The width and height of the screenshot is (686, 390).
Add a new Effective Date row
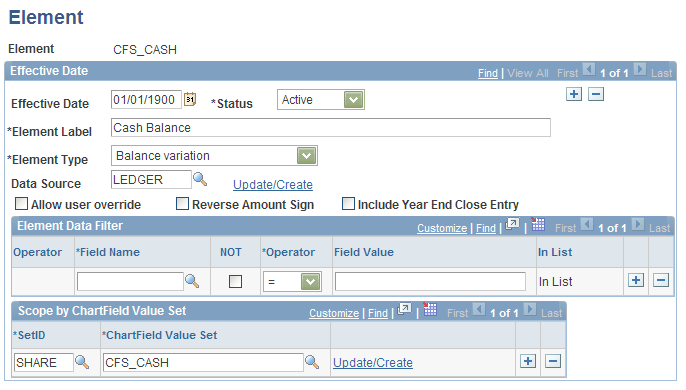coord(574,94)
